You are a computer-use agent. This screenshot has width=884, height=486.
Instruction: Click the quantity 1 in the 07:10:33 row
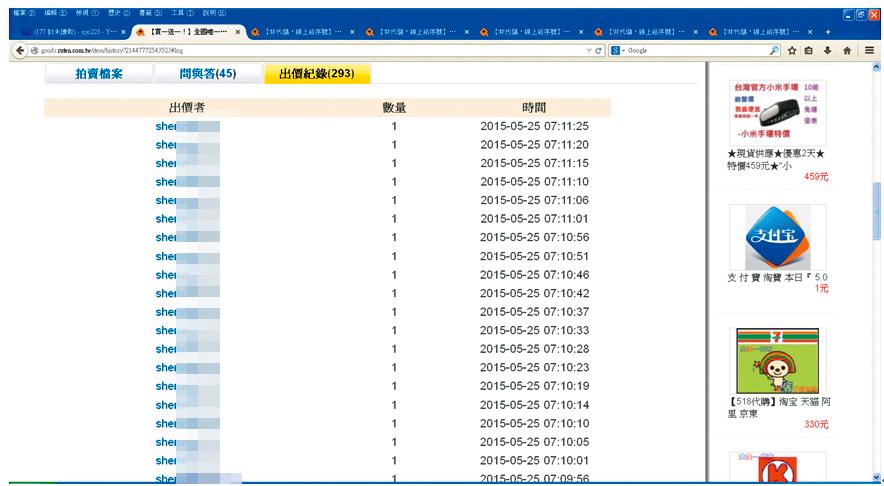click(x=394, y=330)
